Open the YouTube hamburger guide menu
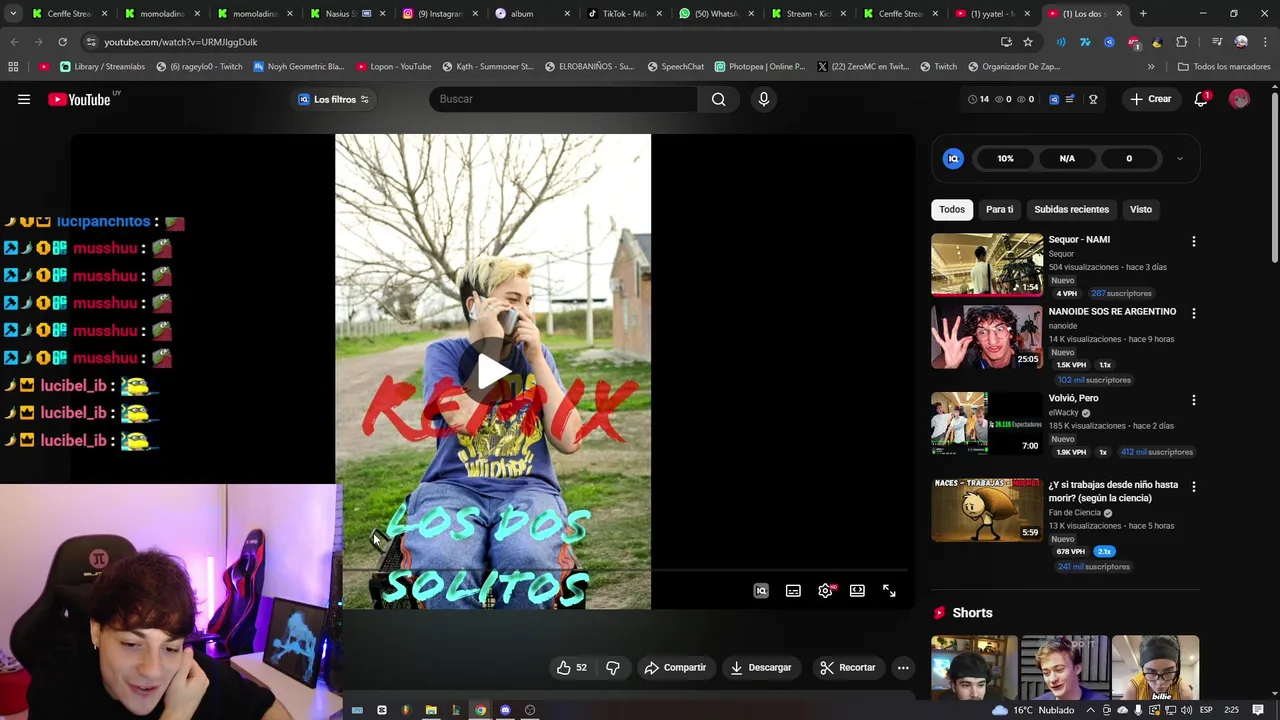 [x=24, y=99]
